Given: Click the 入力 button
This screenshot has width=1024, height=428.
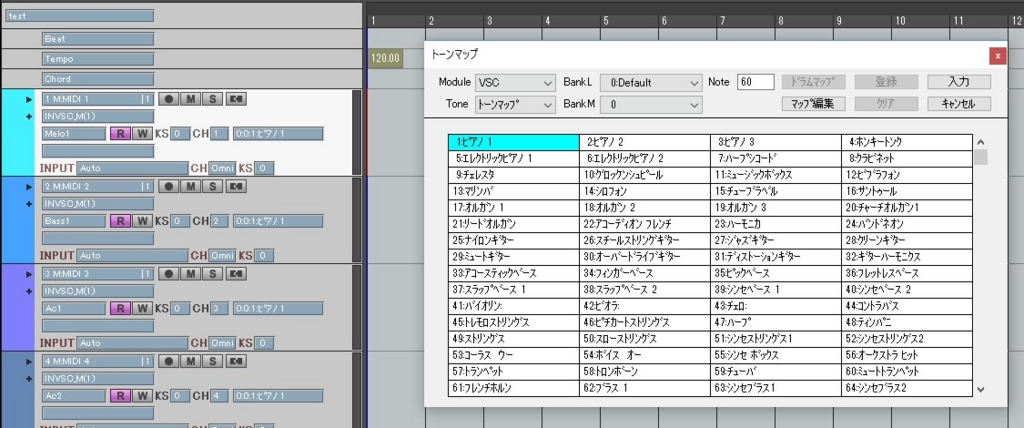Looking at the screenshot, I should coord(959,82).
